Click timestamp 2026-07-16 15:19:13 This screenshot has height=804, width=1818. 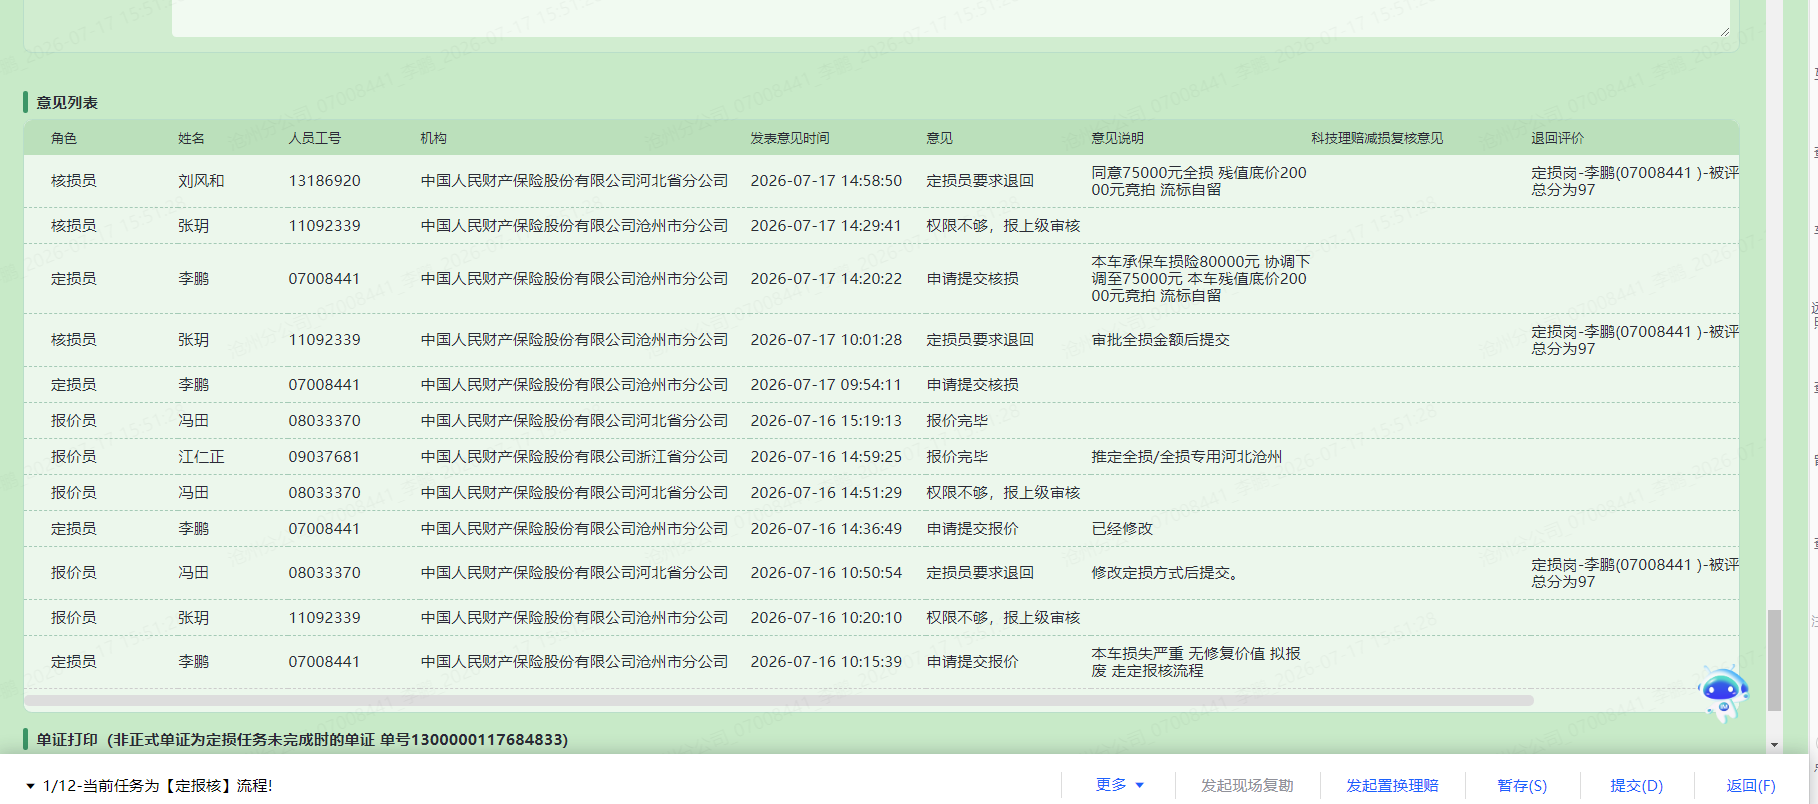[826, 421]
